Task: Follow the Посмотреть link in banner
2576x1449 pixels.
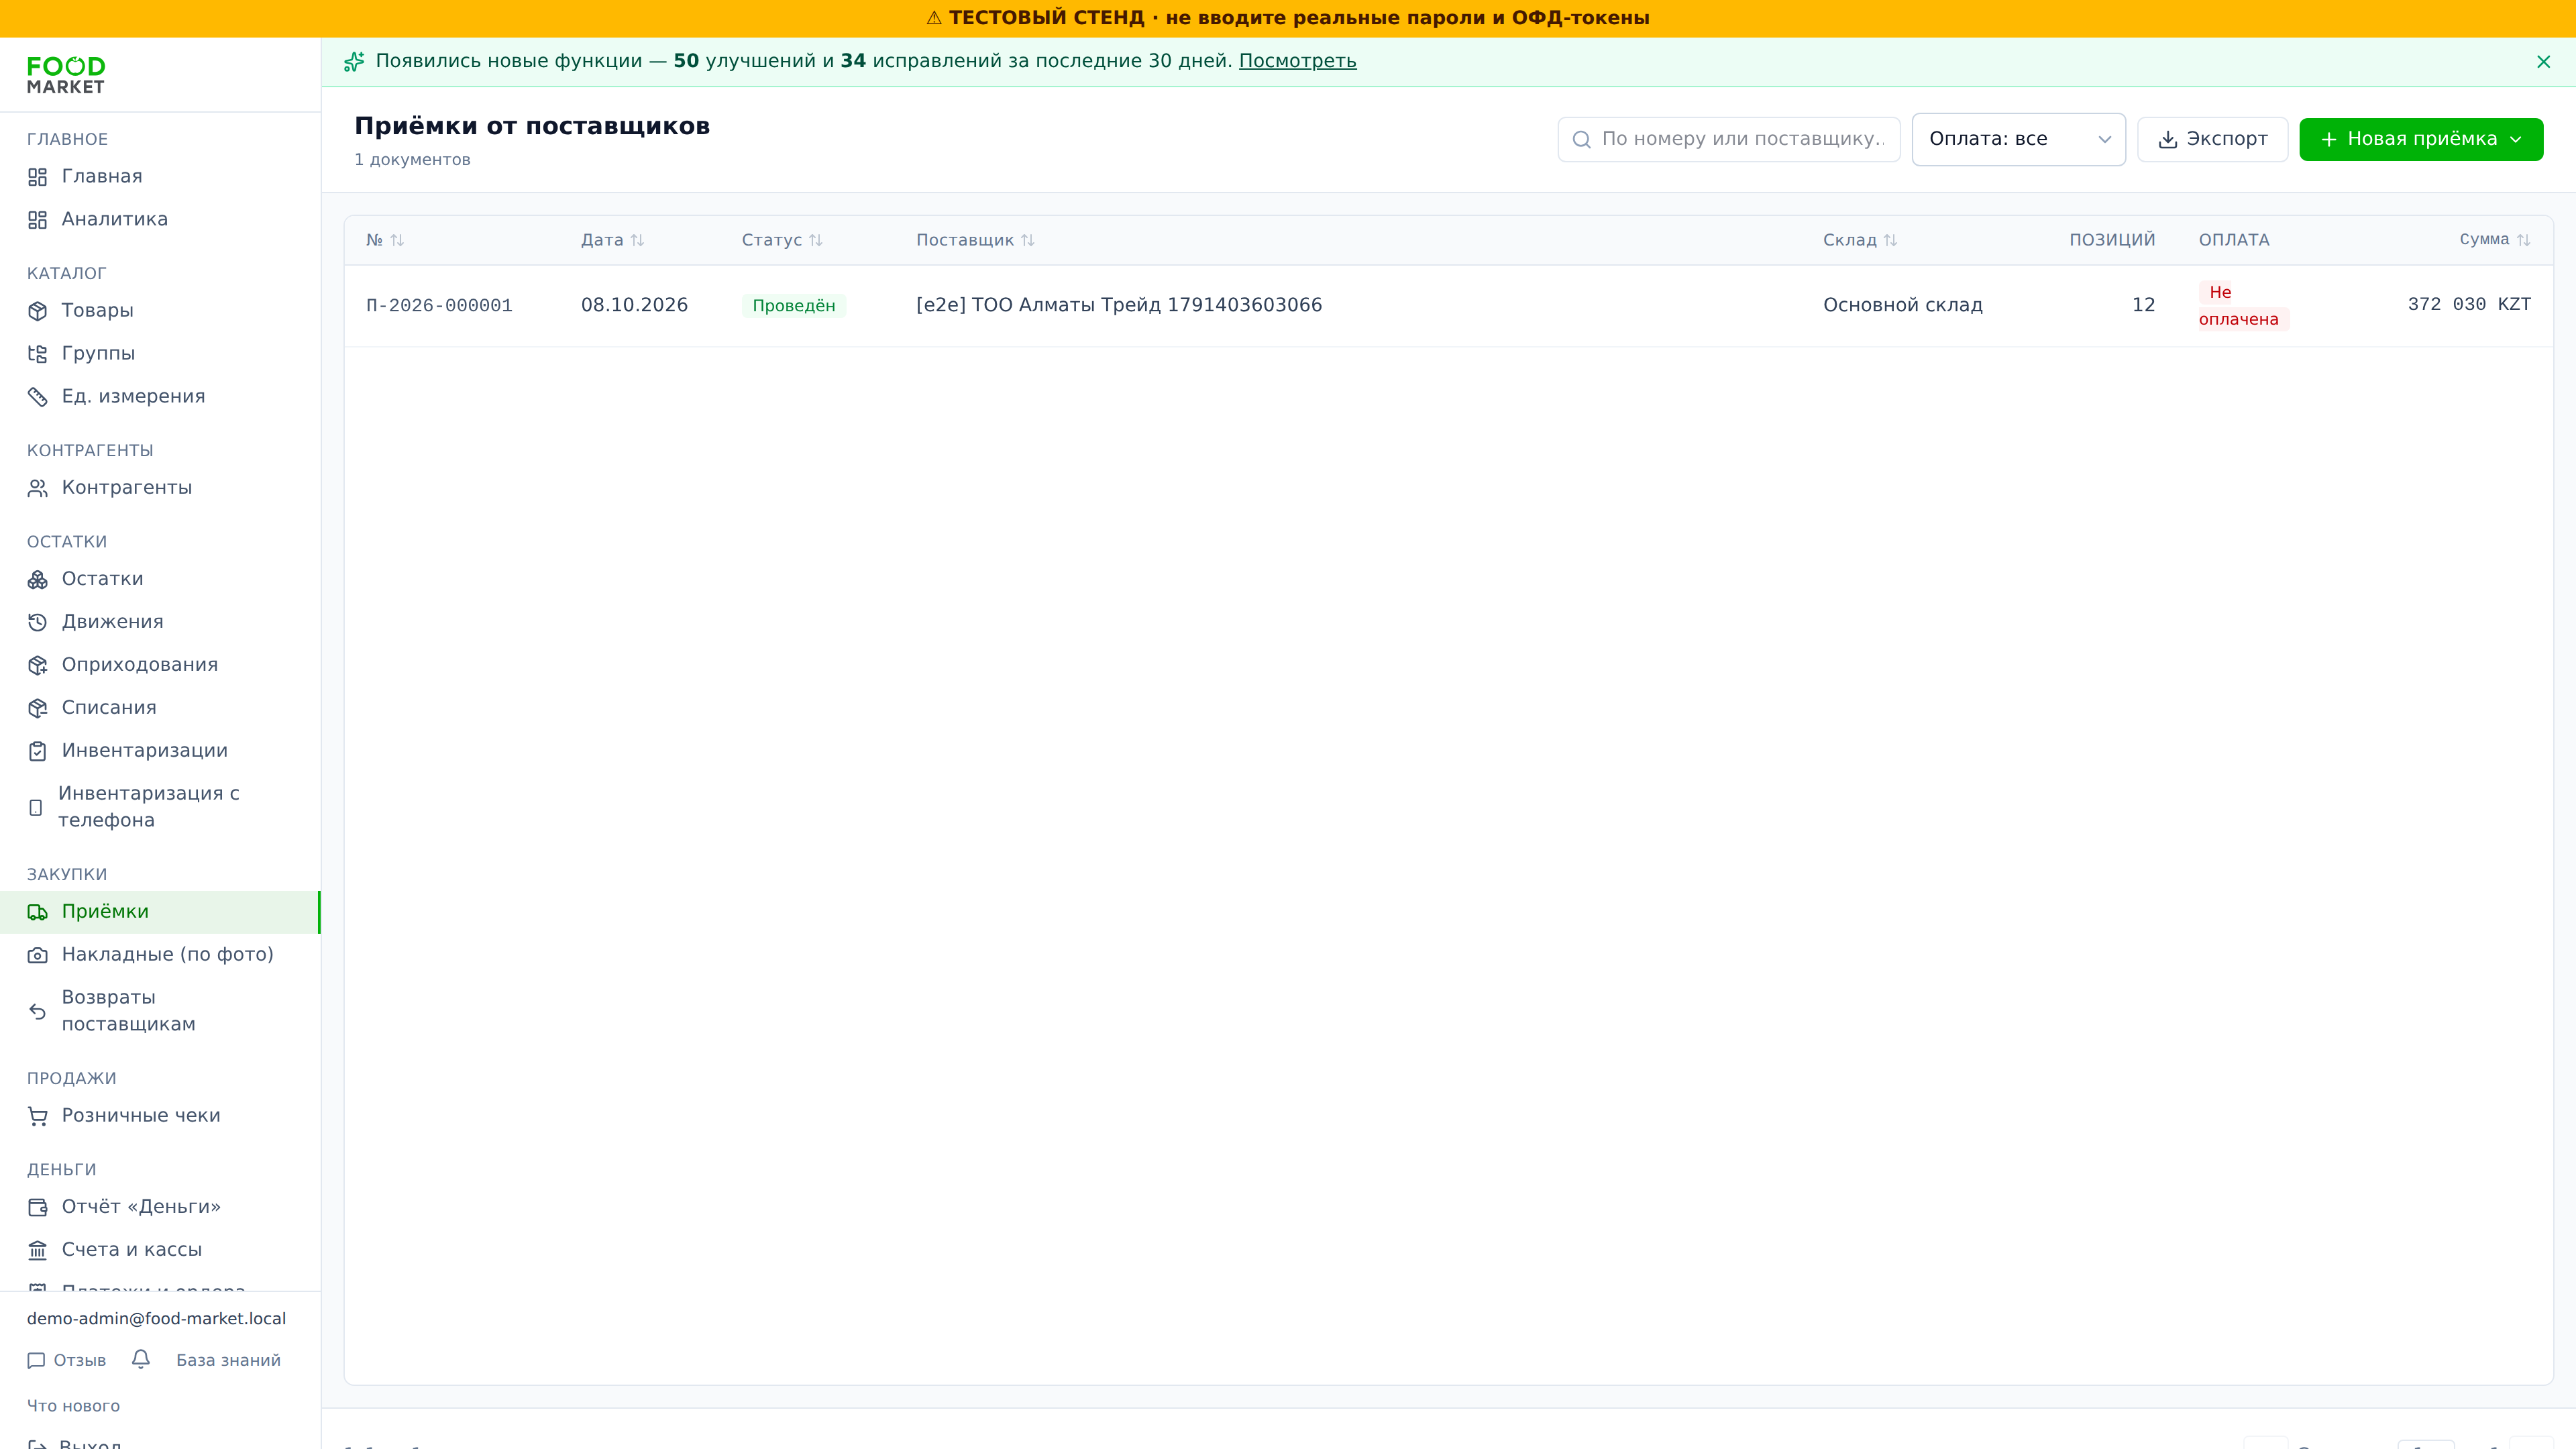Action: pos(1297,61)
